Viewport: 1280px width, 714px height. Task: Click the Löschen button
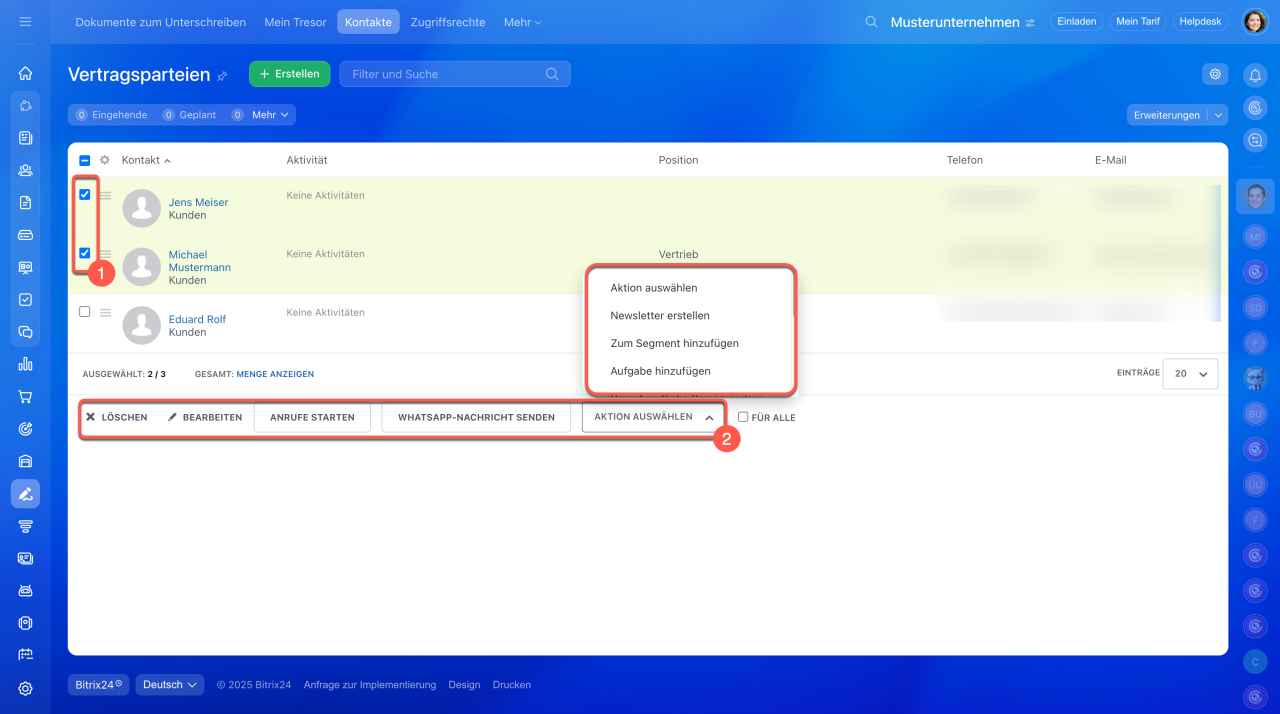coord(116,417)
